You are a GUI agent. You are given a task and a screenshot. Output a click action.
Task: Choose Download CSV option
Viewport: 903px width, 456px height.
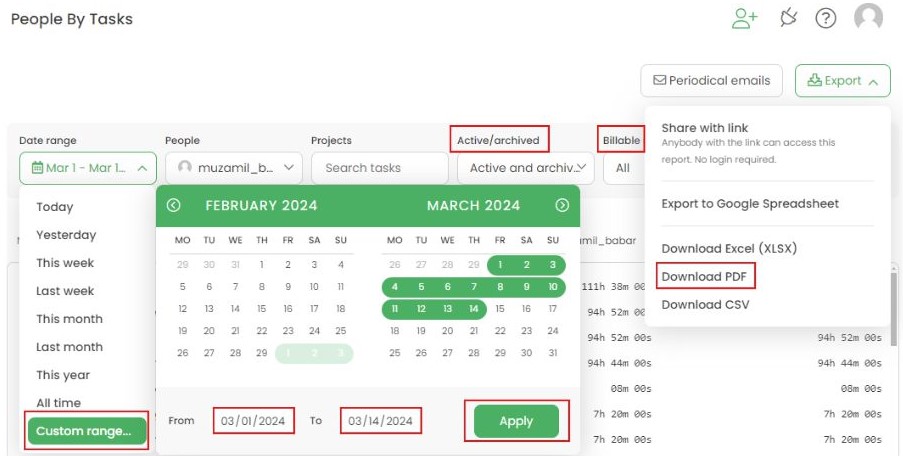705,305
